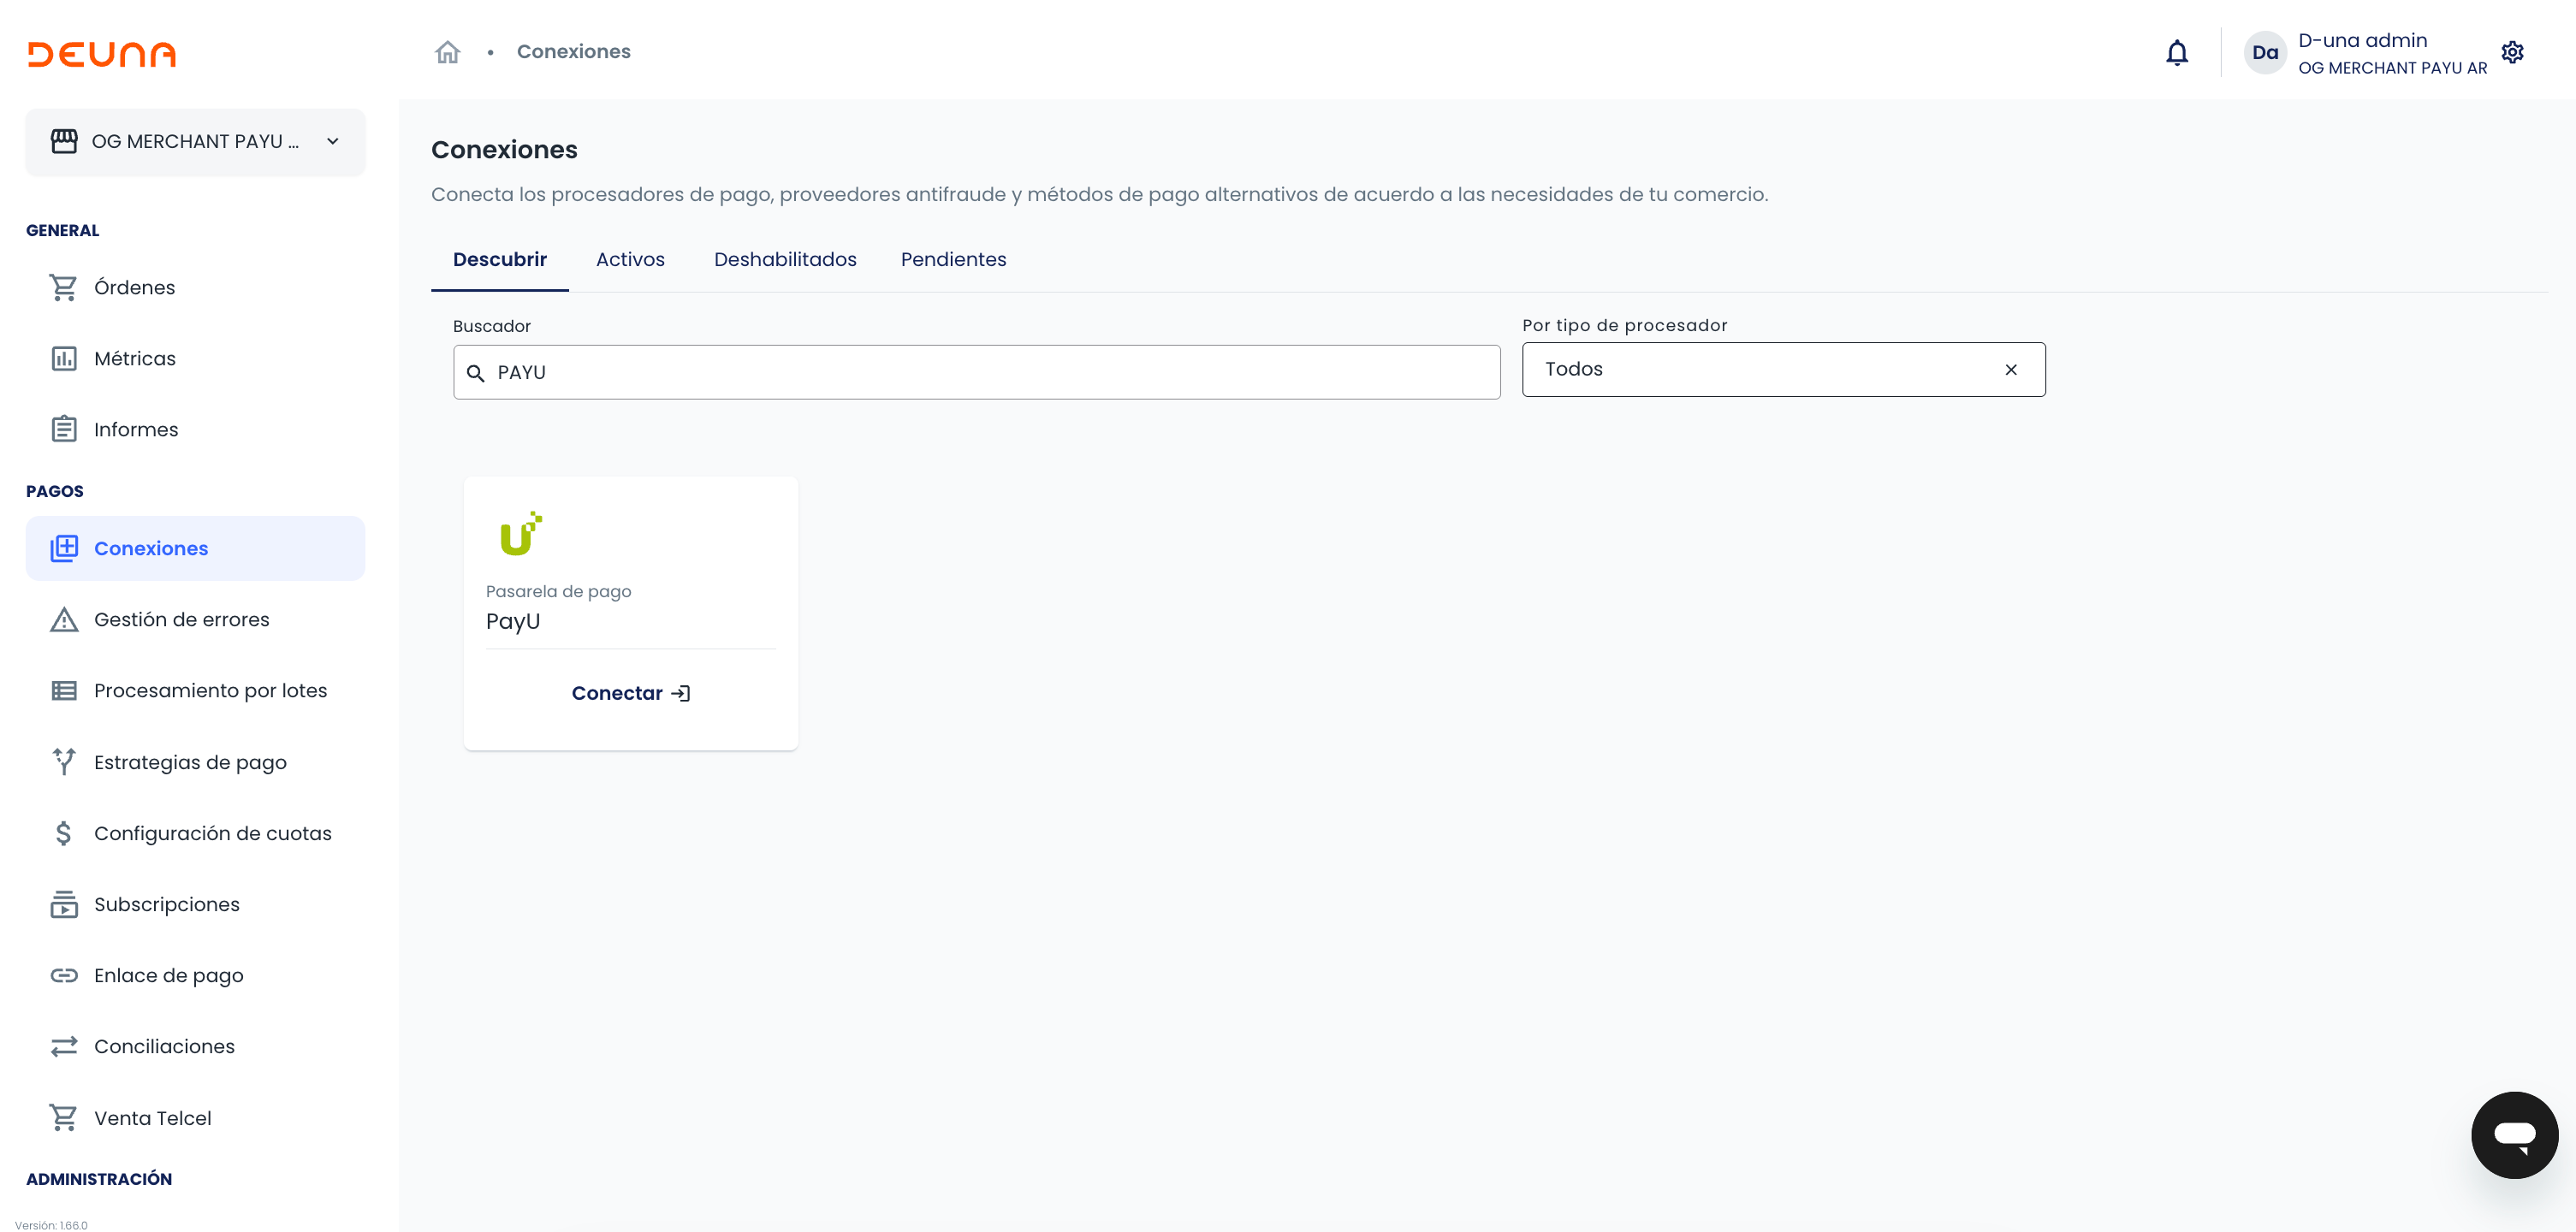Open the settings gear icon

pyautogui.click(x=2512, y=52)
